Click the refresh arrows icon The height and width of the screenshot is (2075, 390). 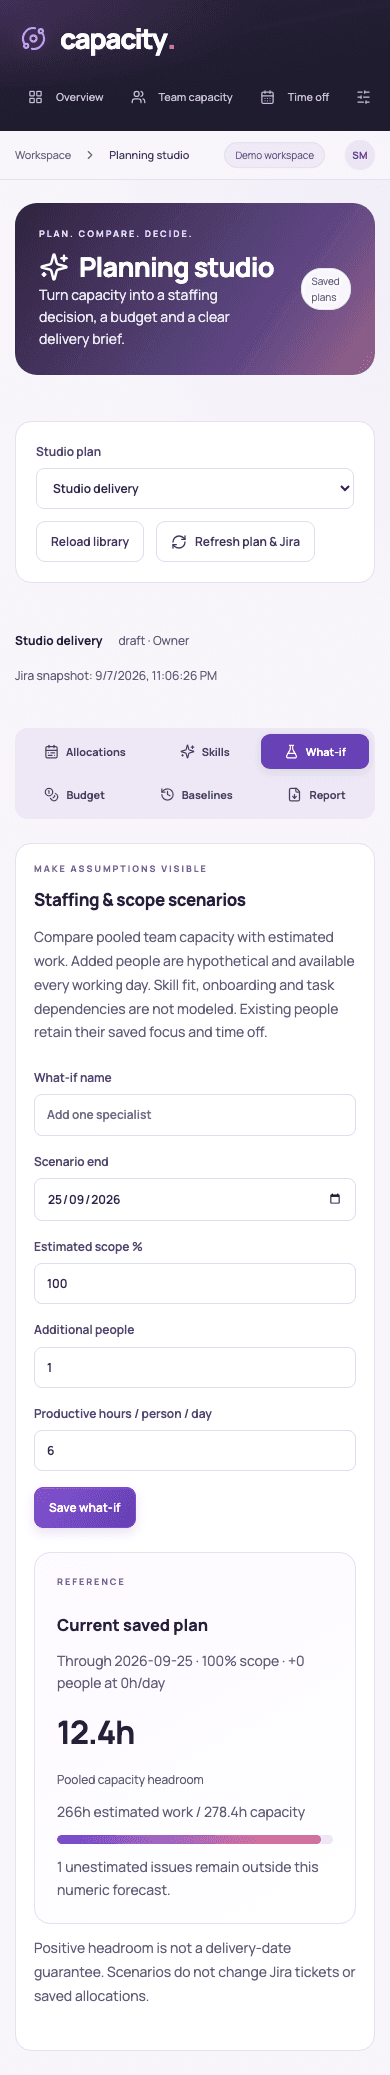click(x=179, y=542)
